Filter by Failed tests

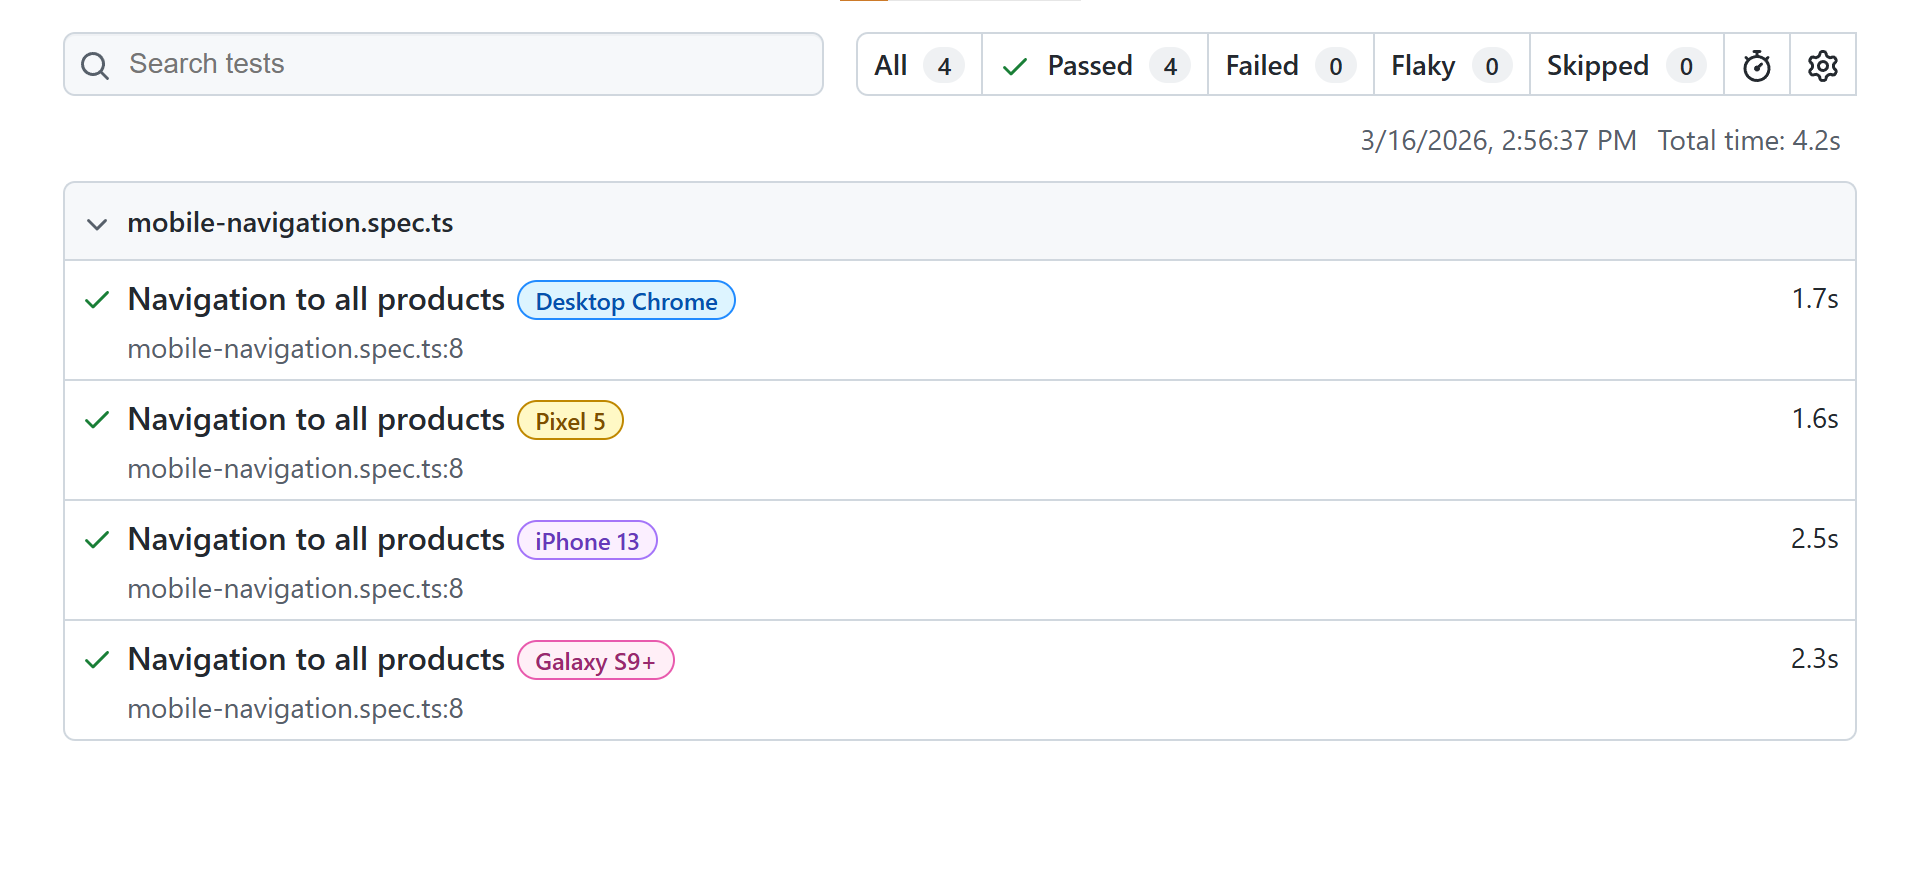point(1289,66)
